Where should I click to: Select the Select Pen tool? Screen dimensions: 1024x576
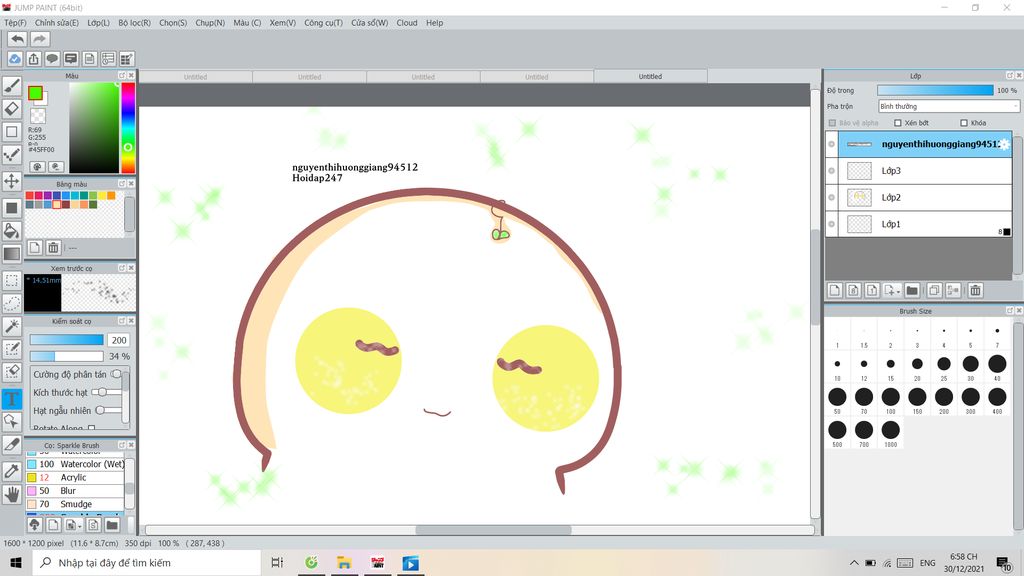click(12, 349)
